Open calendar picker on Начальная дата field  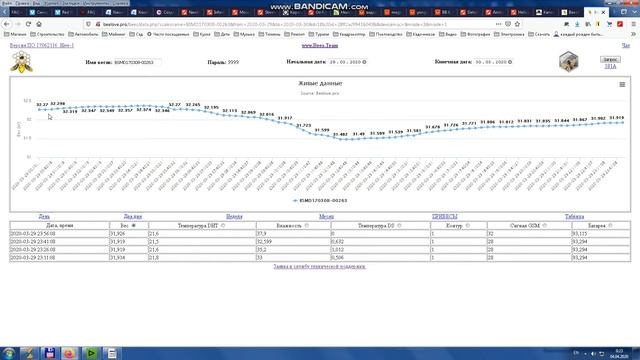(x=364, y=62)
